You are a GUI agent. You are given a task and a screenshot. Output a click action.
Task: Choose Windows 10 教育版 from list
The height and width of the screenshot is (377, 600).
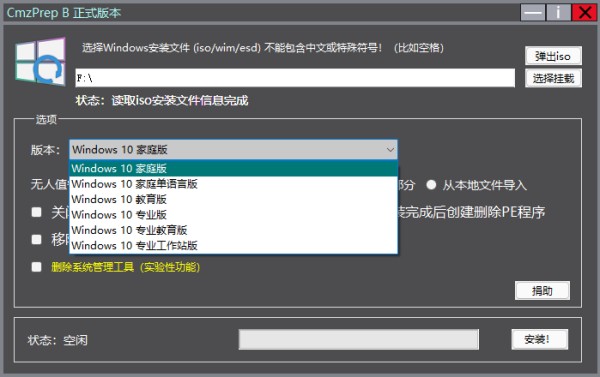click(233, 199)
